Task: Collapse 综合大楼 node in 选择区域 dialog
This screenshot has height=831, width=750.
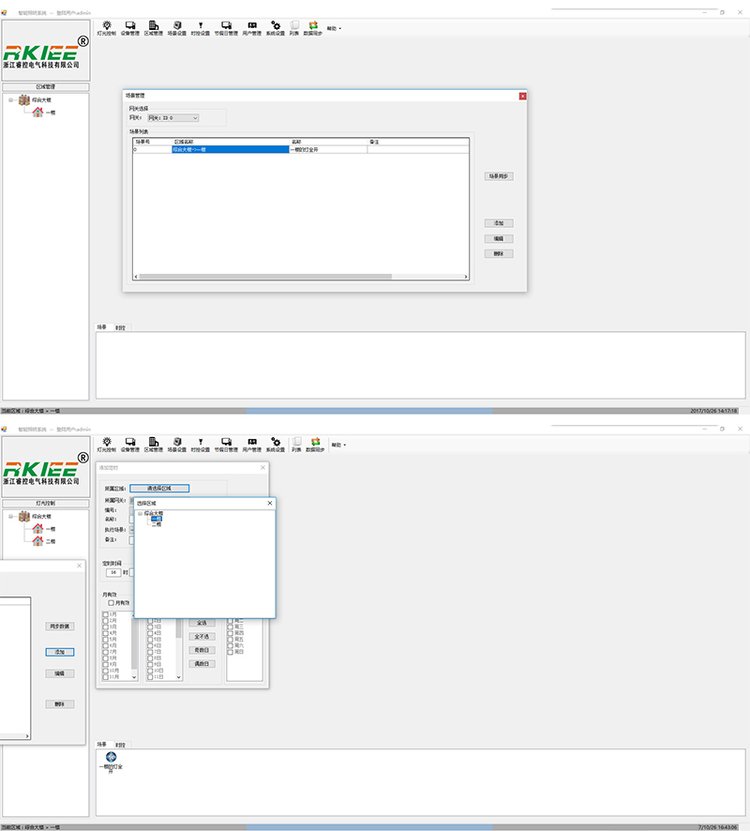Action: 140,513
